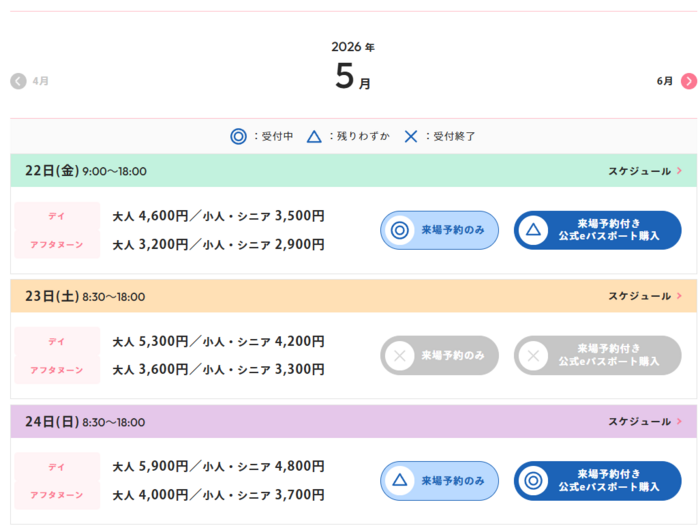Click the 4月 month label

pyautogui.click(x=41, y=81)
